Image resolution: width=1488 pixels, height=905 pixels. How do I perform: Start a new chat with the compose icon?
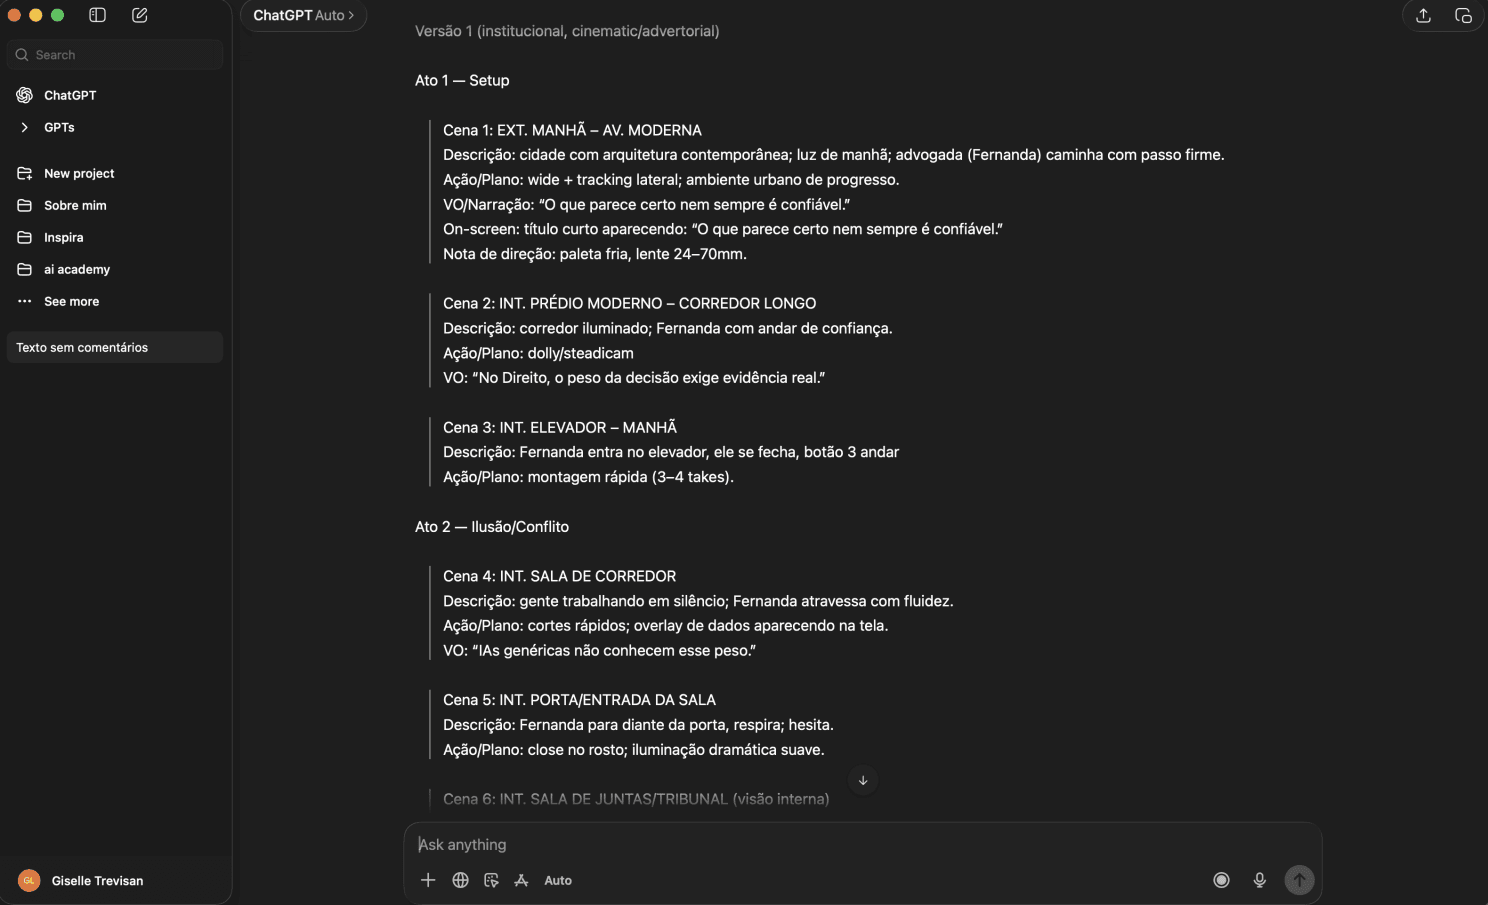tap(140, 15)
